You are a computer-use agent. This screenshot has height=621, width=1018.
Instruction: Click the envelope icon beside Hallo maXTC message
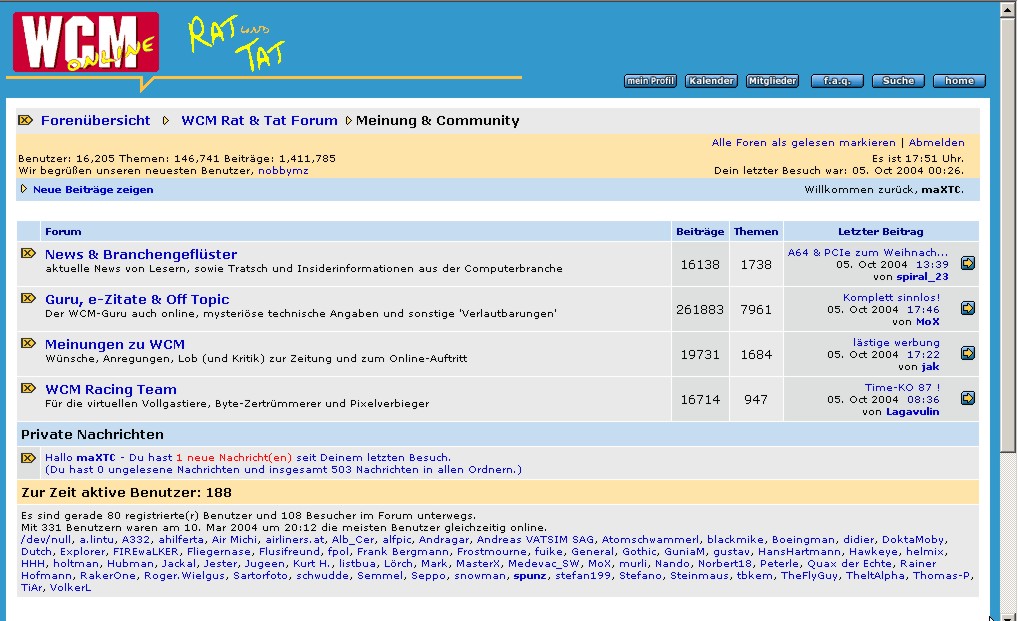point(28,457)
